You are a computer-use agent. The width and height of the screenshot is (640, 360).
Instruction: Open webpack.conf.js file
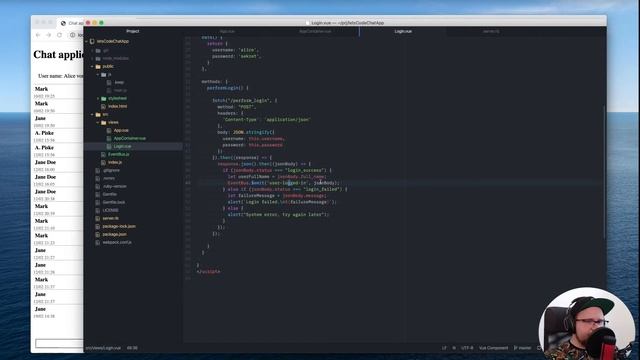117,242
